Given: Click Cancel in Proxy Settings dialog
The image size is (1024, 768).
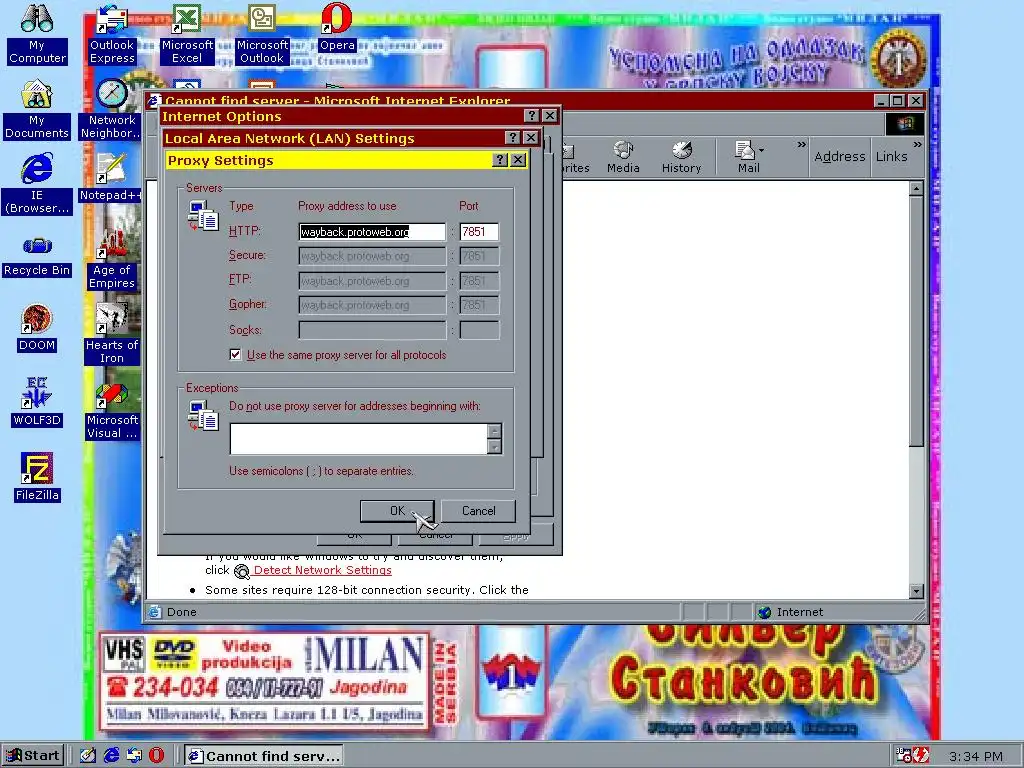Looking at the screenshot, I should 479,511.
